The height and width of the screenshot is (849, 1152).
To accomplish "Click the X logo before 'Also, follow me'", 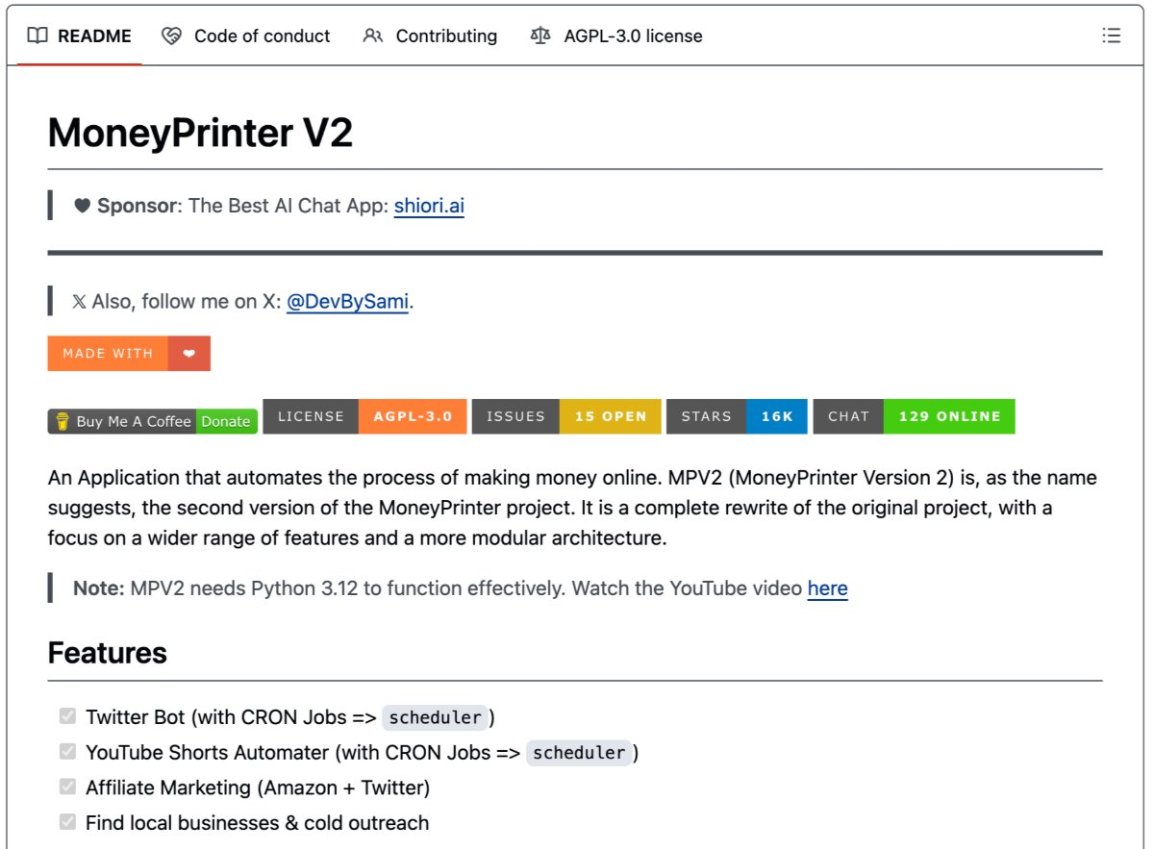I will click(x=79, y=302).
